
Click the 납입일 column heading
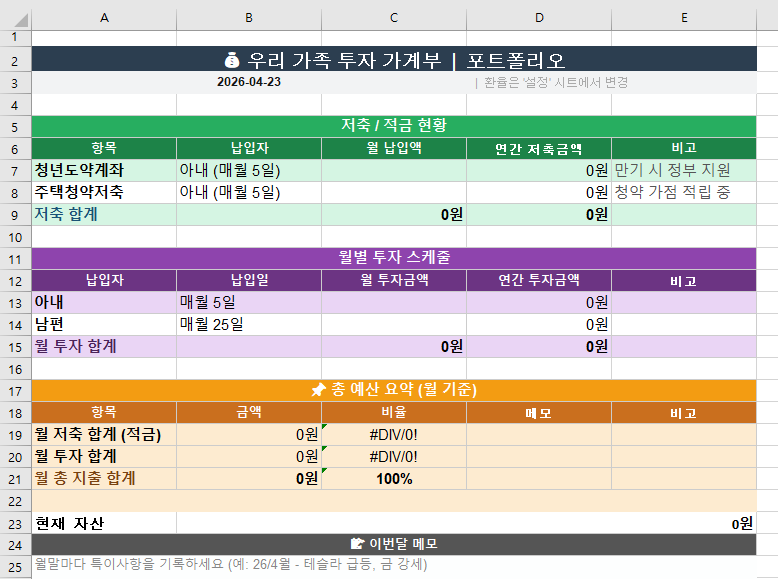[249, 280]
